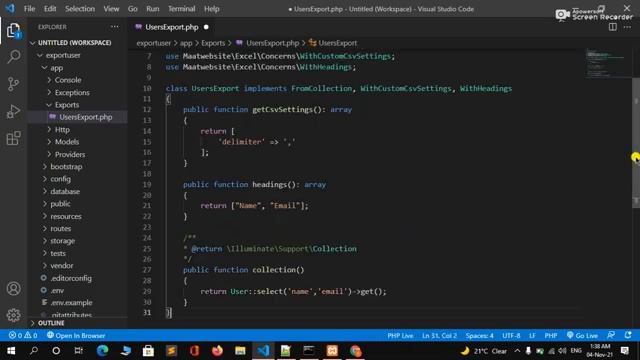Screen dimensions: 640x360
Task: Launch Firefox from taskbar
Action: [217, 351]
